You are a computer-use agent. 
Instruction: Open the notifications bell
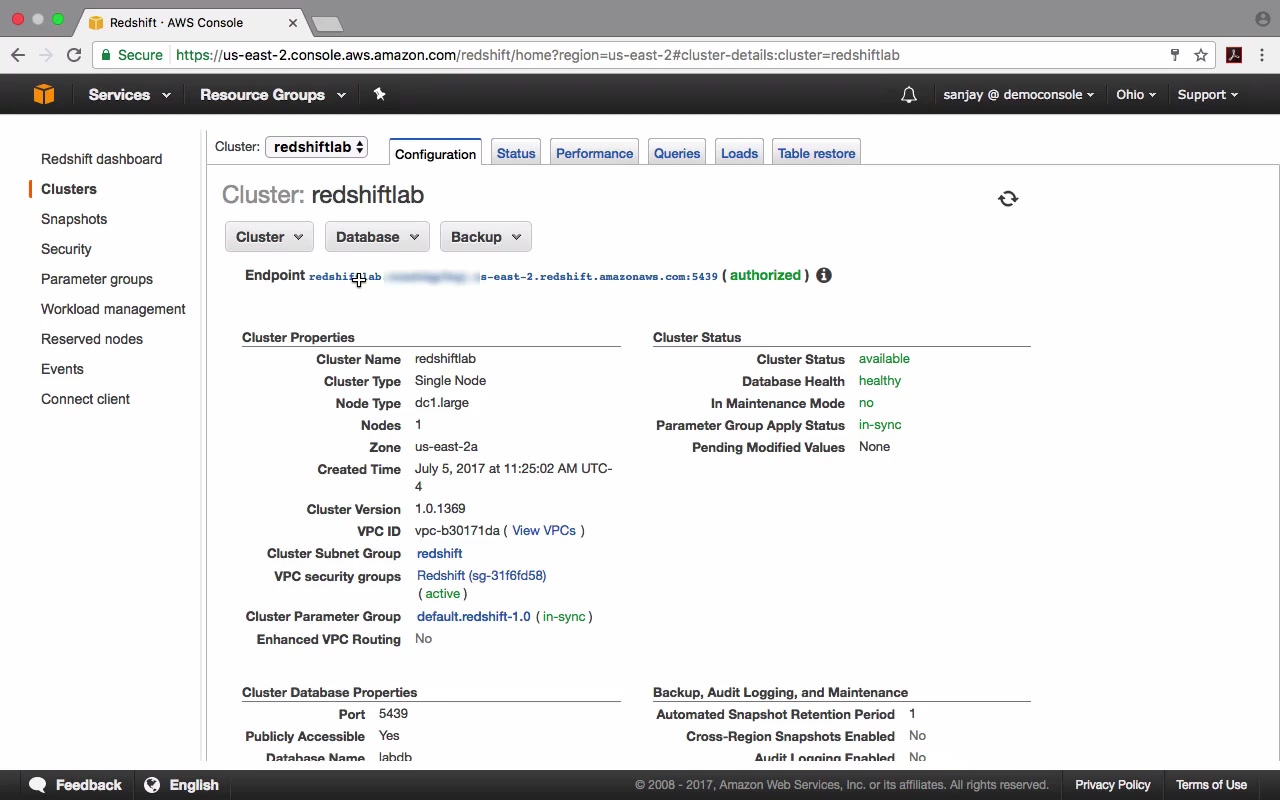(909, 95)
